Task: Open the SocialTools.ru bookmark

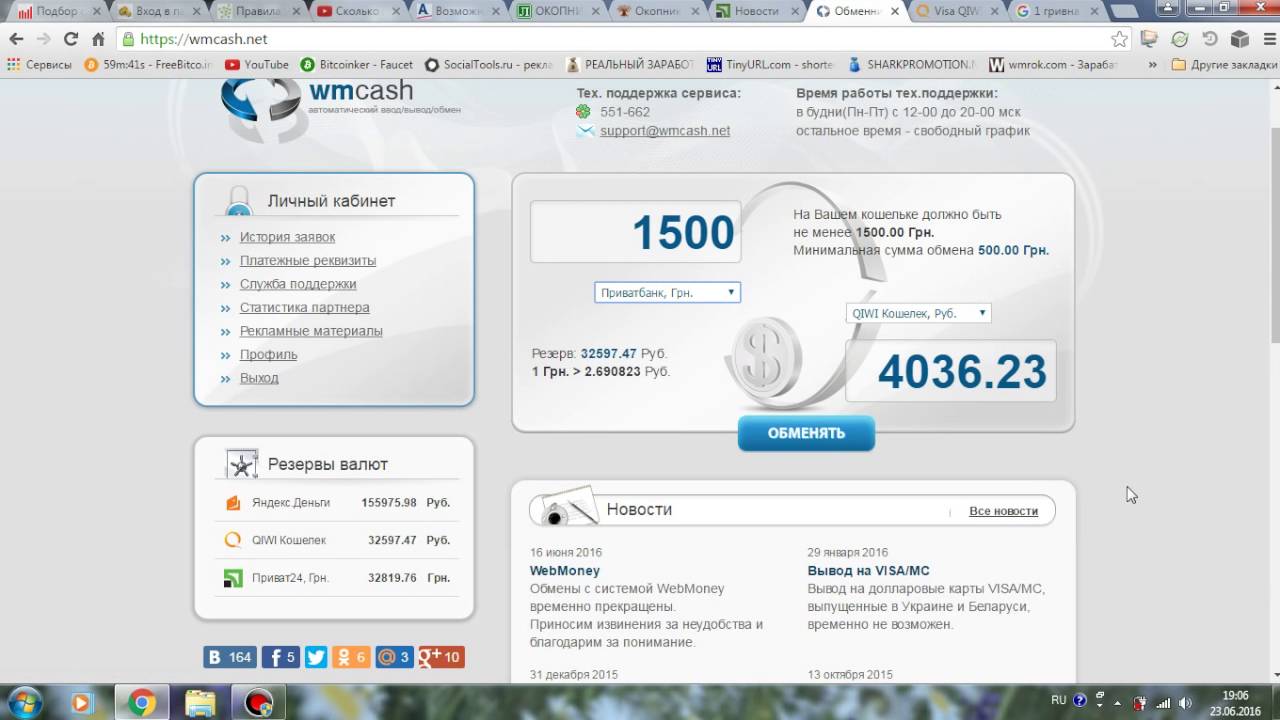Action: click(489, 64)
